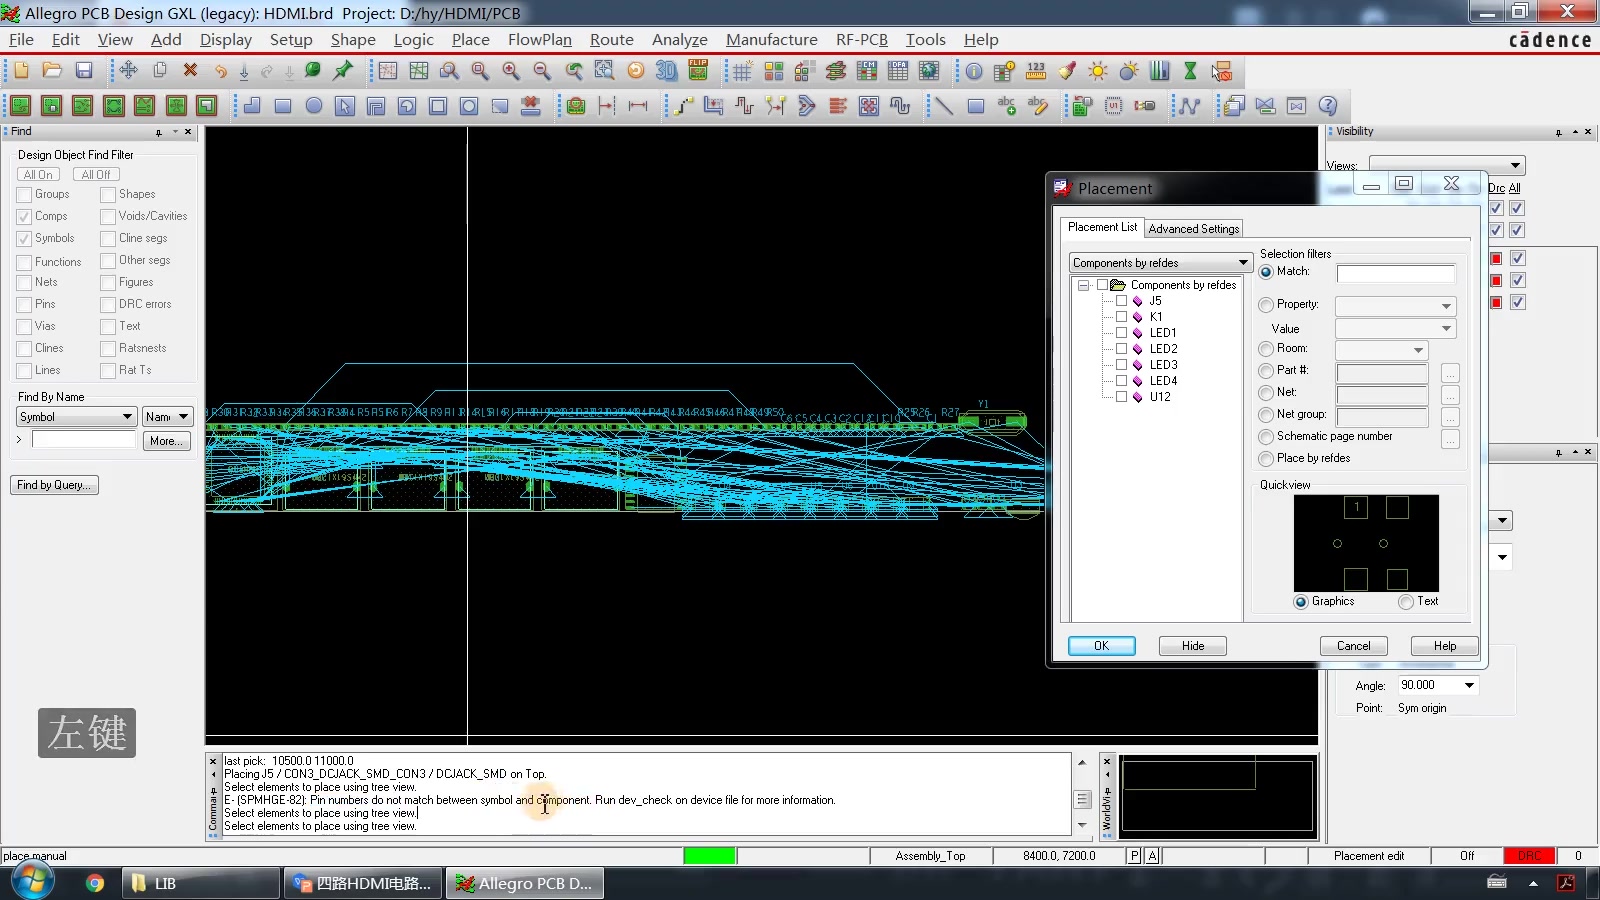Open Chrome from the Windows taskbar
Screen dimensions: 1600x900
pyautogui.click(x=95, y=883)
